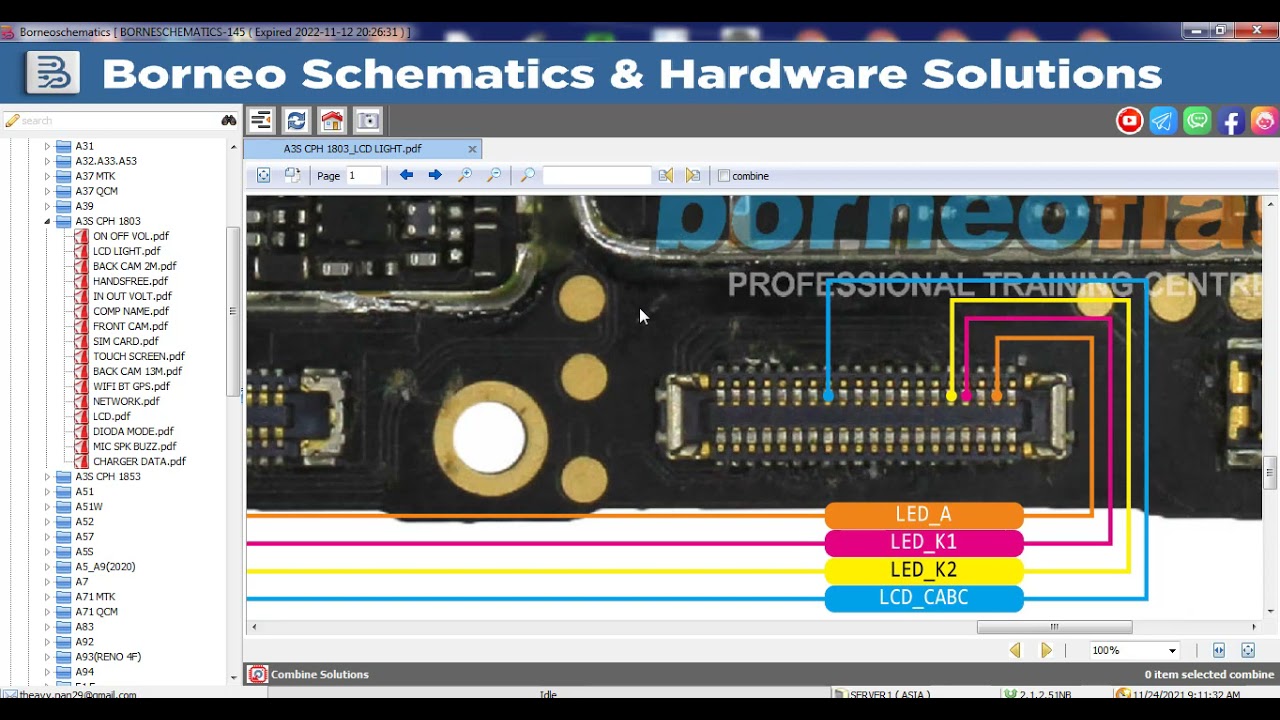Expand the A32.A33.A53 folder arrow

point(47,161)
